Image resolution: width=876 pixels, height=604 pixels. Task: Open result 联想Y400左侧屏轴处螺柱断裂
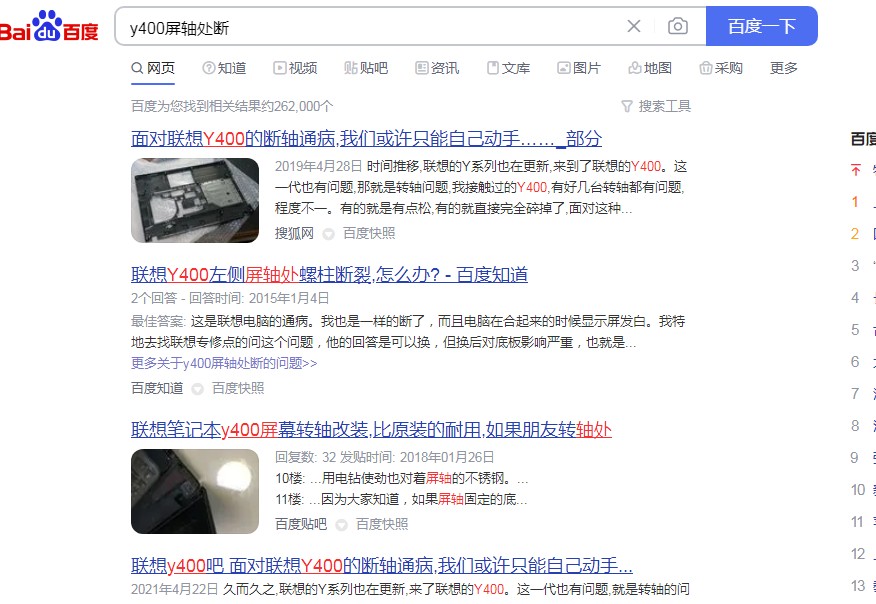330,275
